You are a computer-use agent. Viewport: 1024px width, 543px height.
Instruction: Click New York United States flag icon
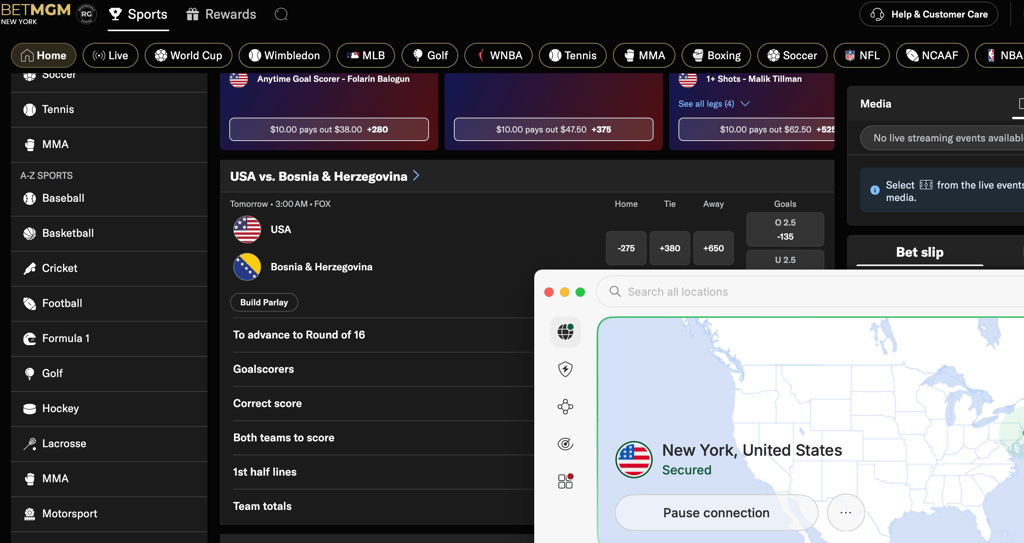tap(633, 459)
